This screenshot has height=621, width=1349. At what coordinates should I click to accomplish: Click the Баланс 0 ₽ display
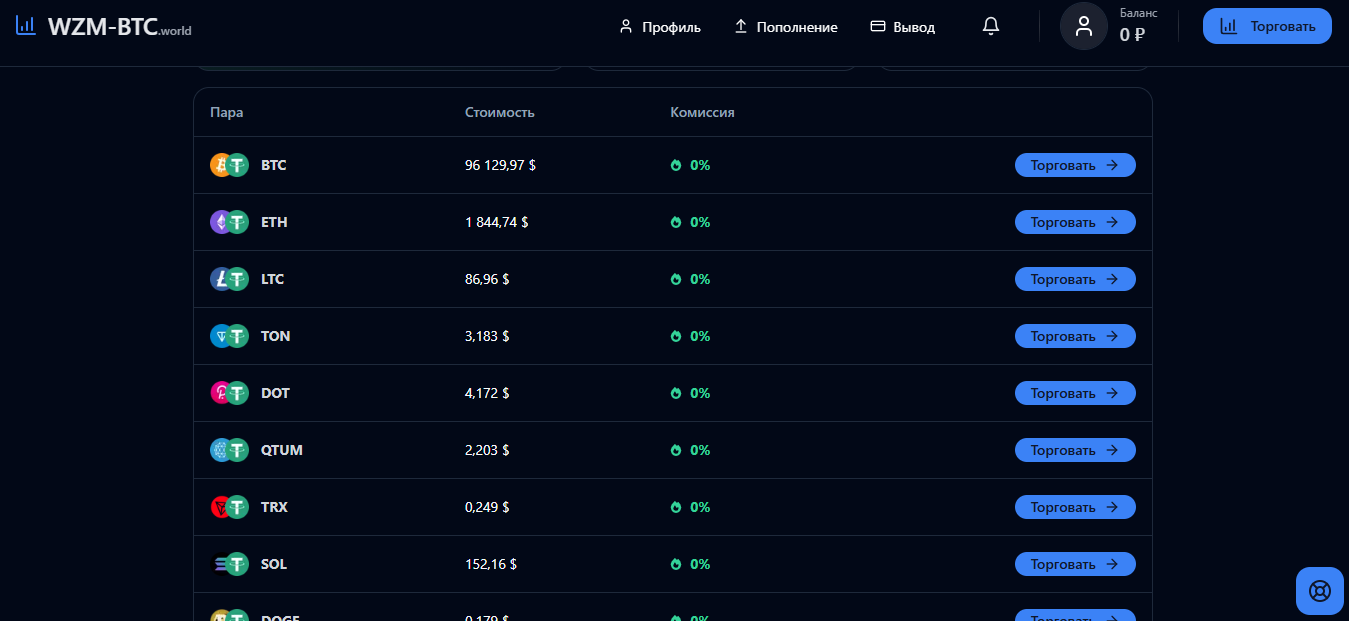click(x=1138, y=27)
